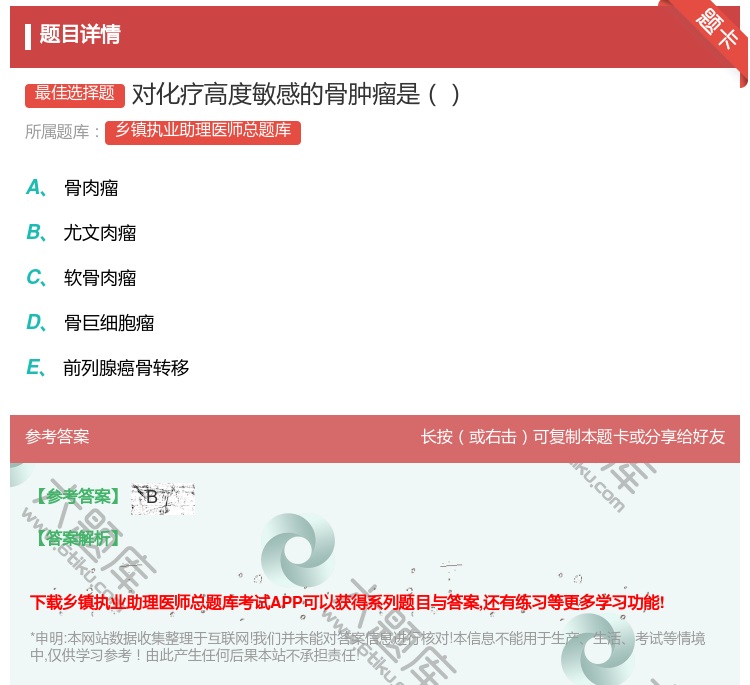Choose option C 软骨肉瘤
This screenshot has width=750, height=685.
click(81, 278)
